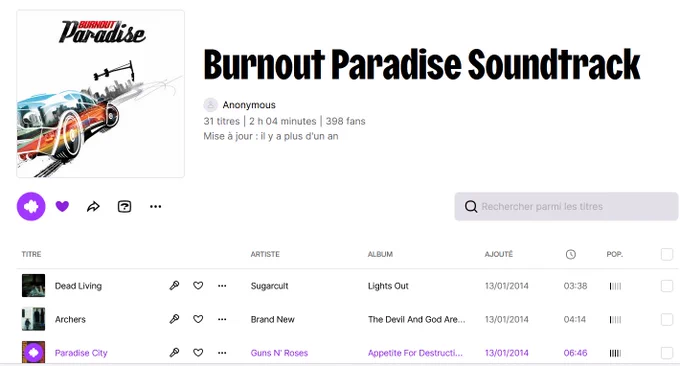Open more options for Paradise City
The image size is (680, 366).
(222, 353)
